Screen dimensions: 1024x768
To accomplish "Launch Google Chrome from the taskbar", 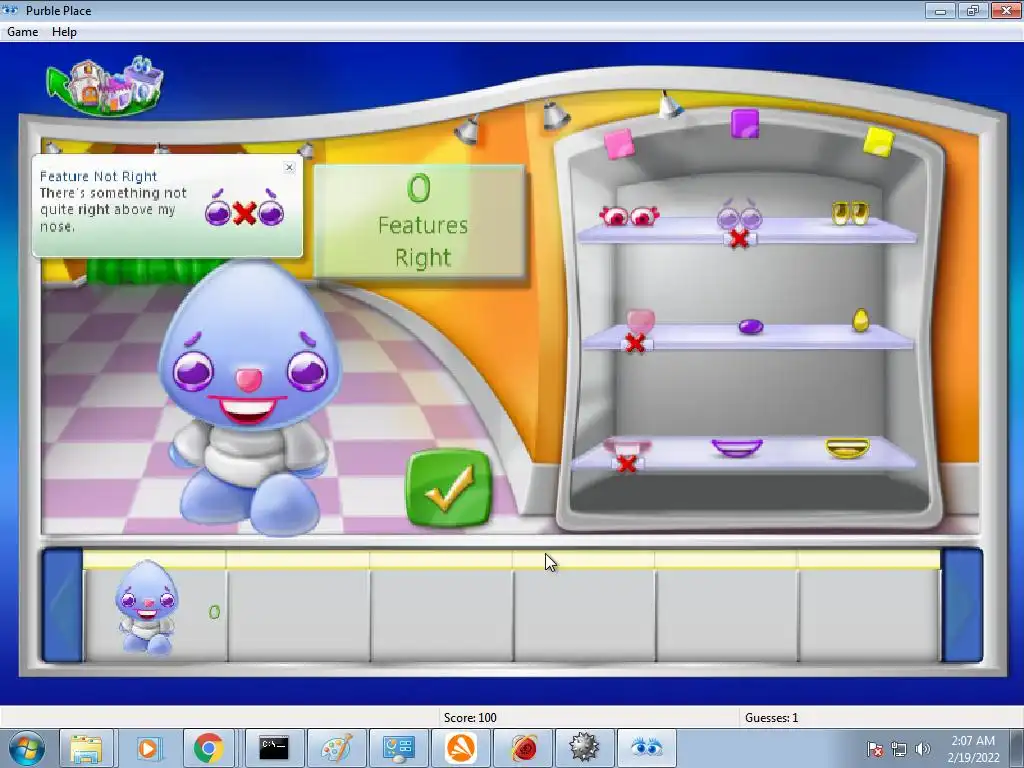I will (209, 748).
